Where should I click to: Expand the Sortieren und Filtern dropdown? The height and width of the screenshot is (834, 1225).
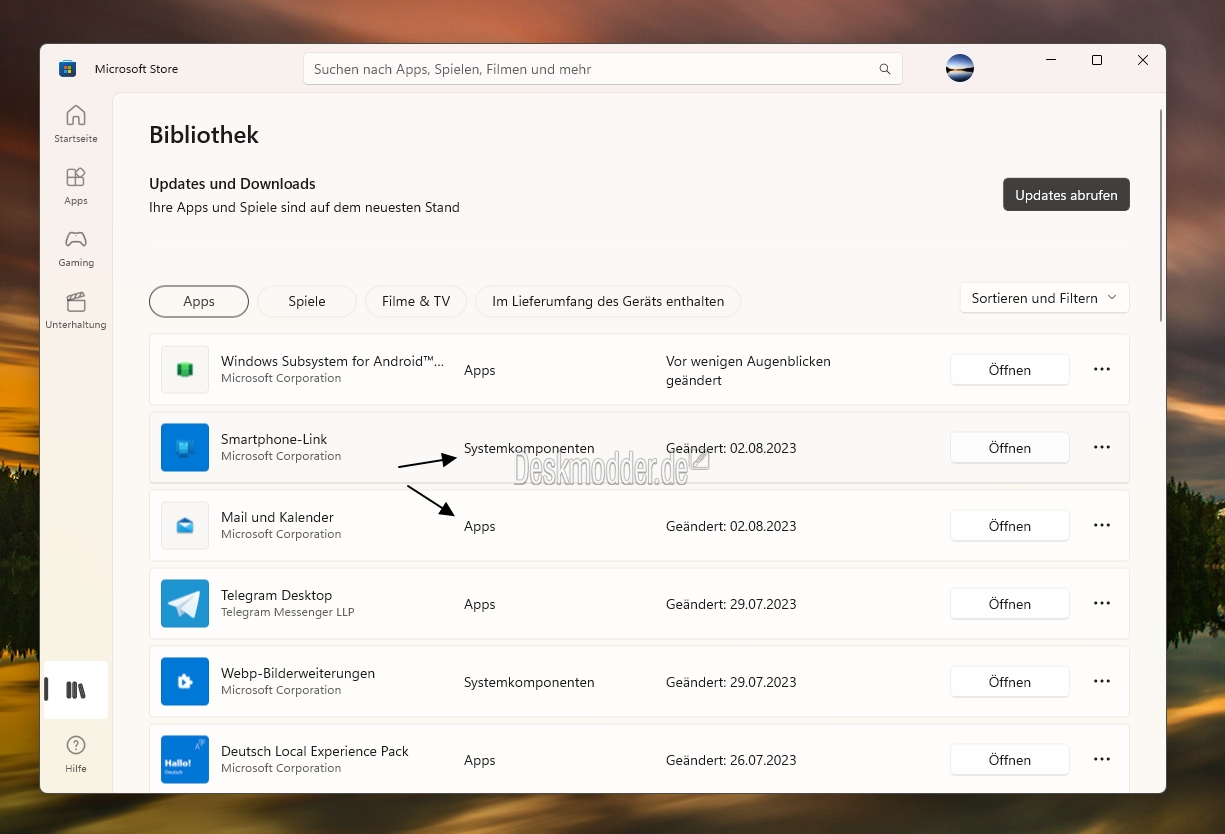pyautogui.click(x=1044, y=298)
